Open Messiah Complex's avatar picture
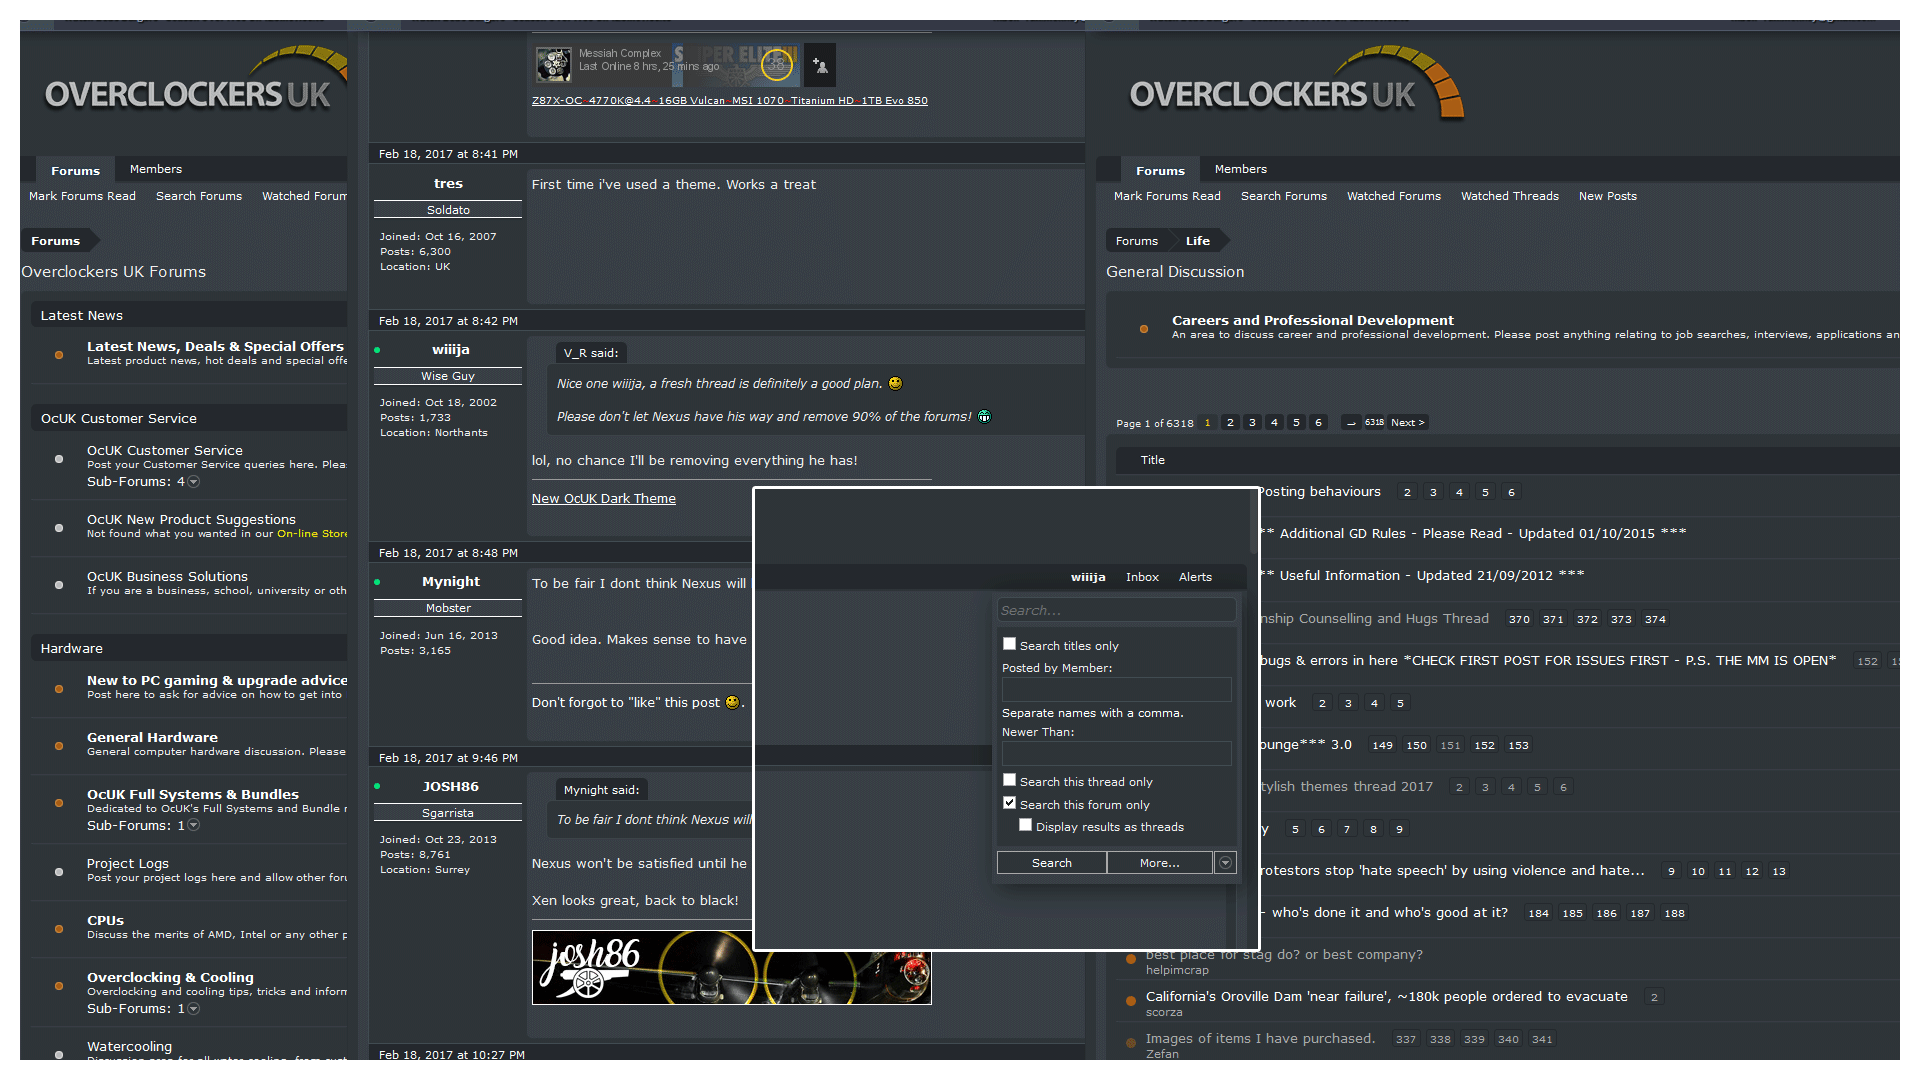Viewport: 1920px width, 1080px height. tap(554, 64)
